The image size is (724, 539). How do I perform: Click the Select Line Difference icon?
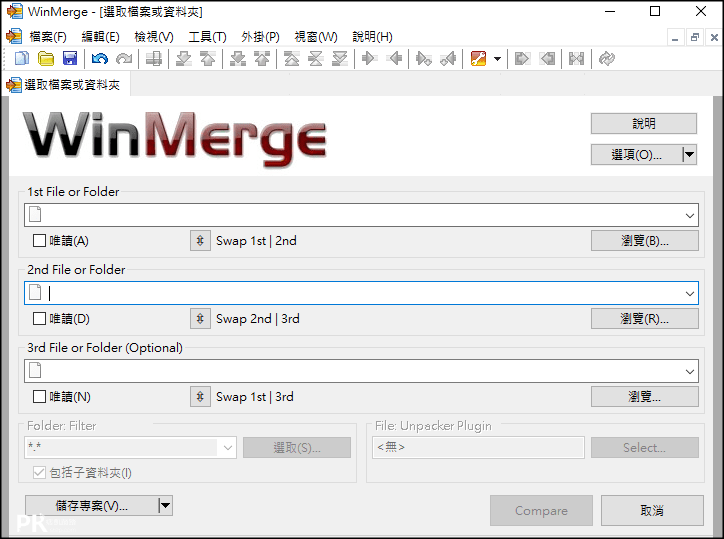pyautogui.click(x=154, y=59)
